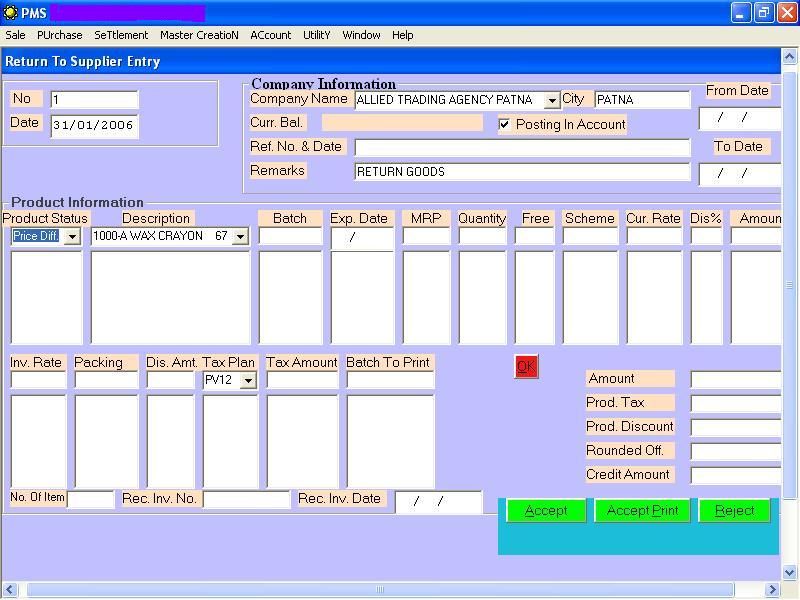Click the green Accept button
Viewport: 800px width, 600px height.
(546, 510)
